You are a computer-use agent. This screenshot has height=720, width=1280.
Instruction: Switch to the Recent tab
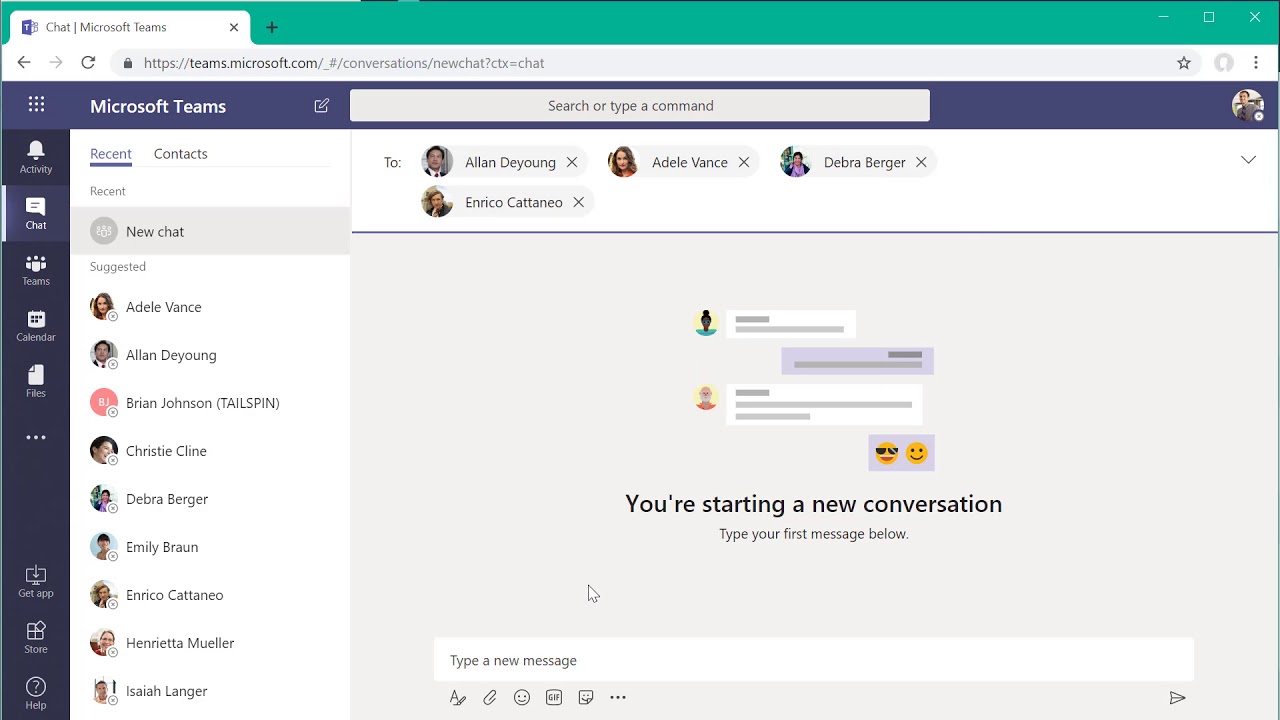111,154
